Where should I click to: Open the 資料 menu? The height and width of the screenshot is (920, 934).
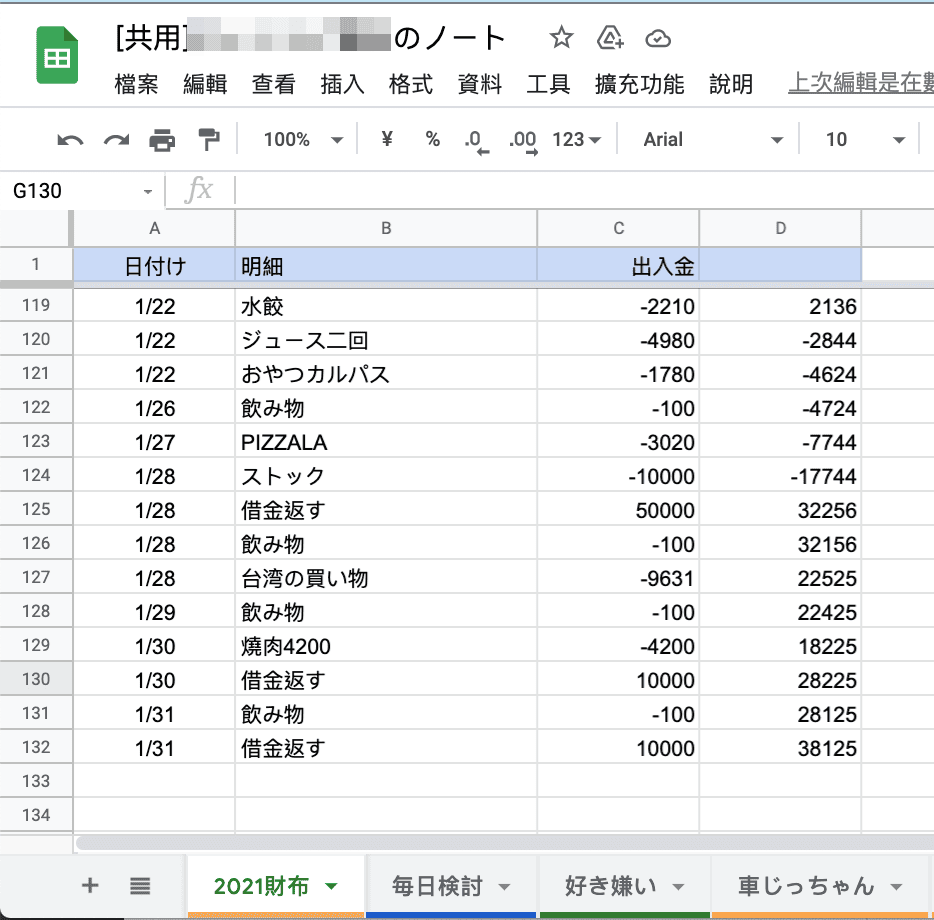[480, 84]
